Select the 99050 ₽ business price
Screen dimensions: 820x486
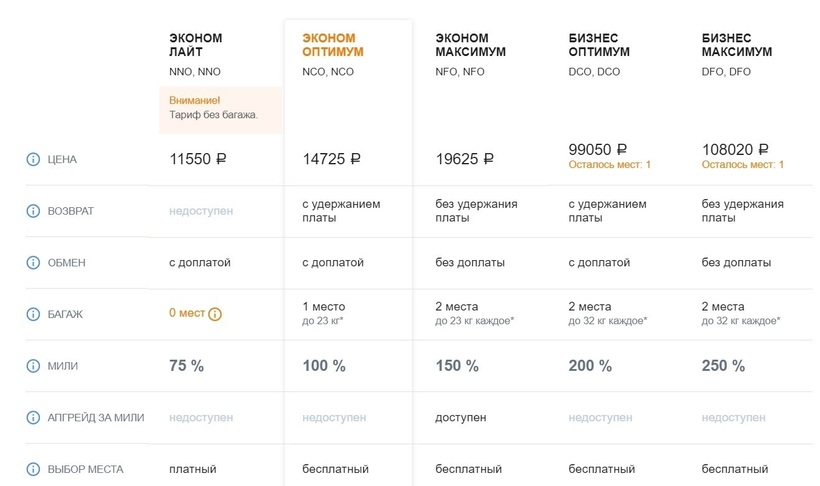[597, 149]
